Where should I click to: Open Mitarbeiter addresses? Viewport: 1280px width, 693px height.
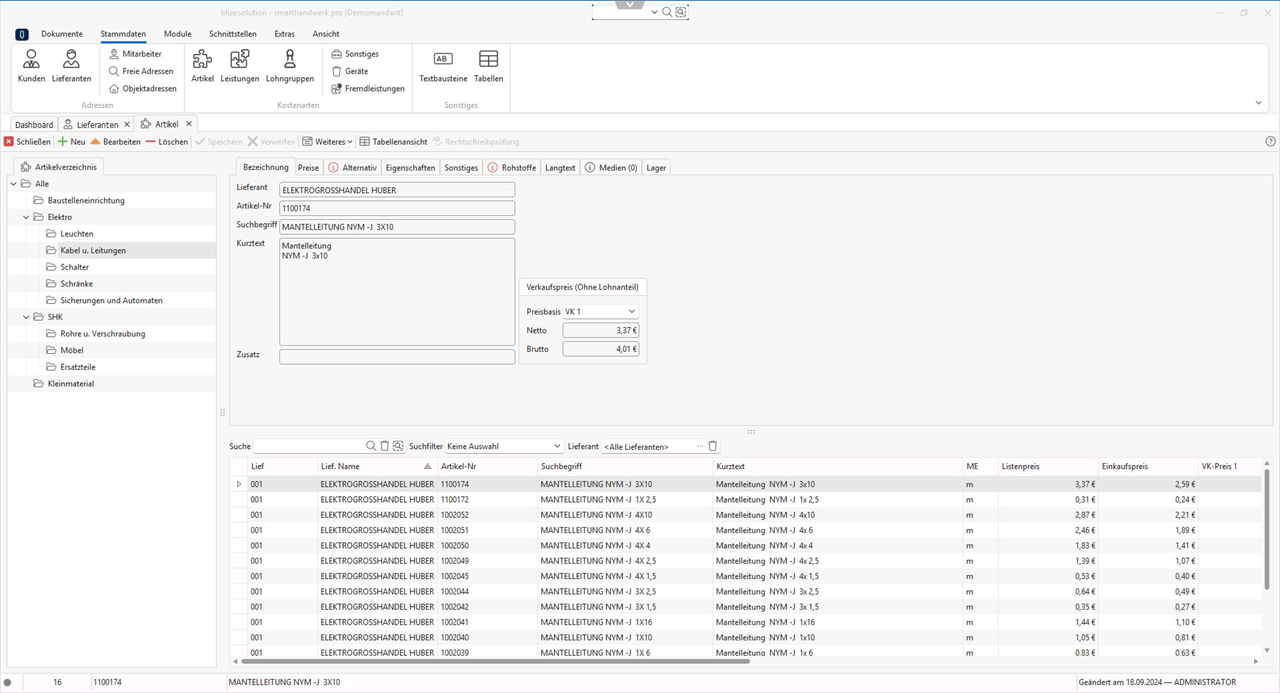pos(135,54)
